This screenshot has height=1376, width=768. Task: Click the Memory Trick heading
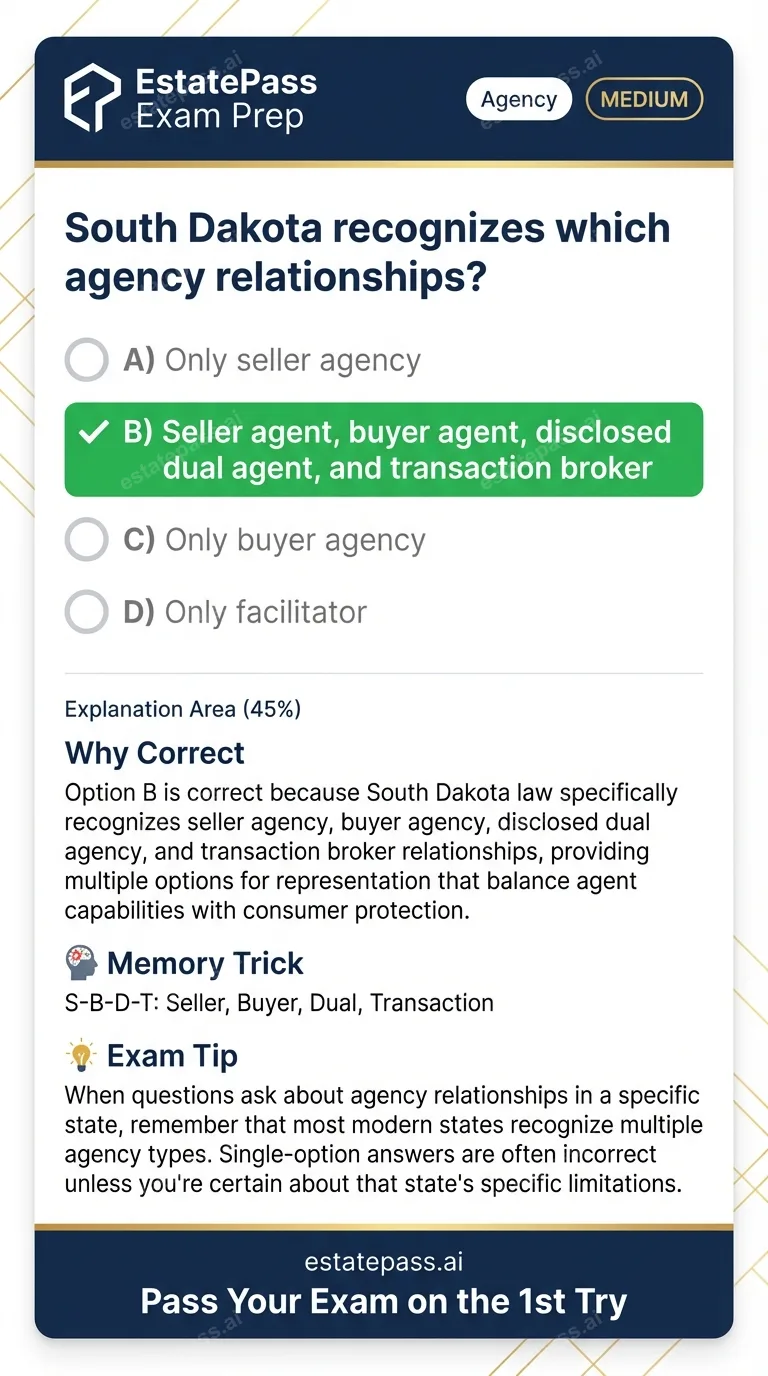tap(205, 963)
